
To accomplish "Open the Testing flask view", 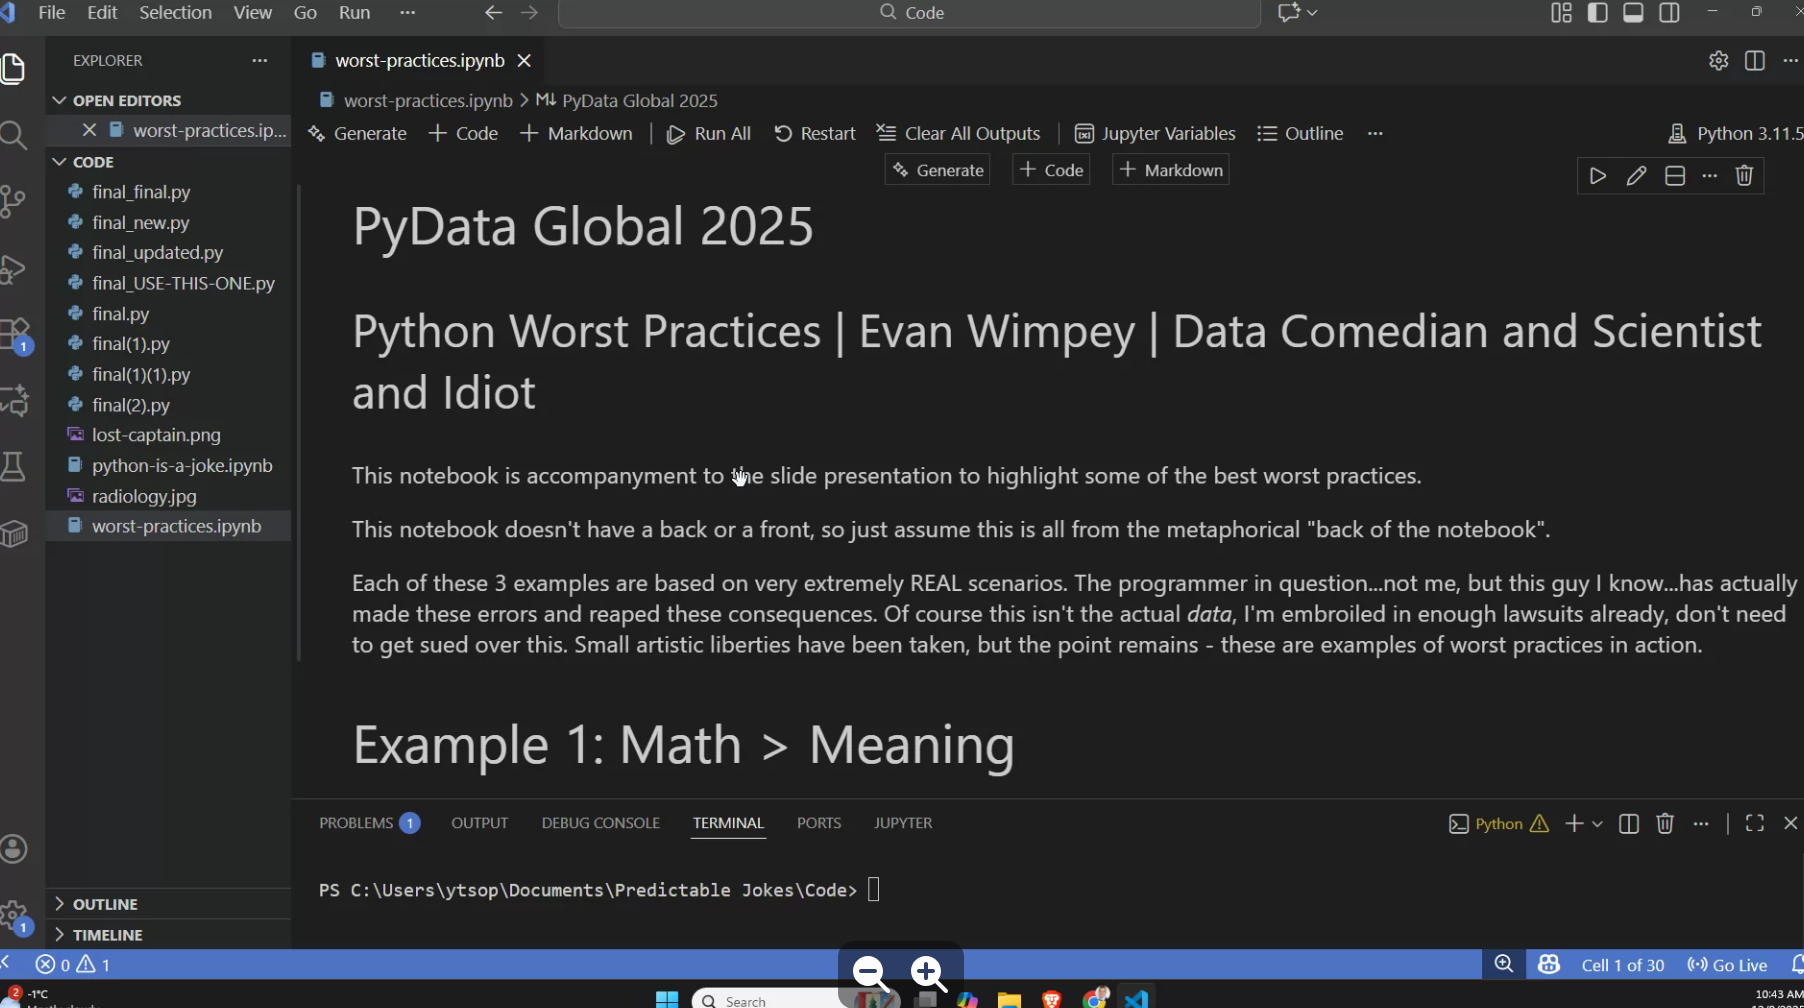I will [x=14, y=466].
